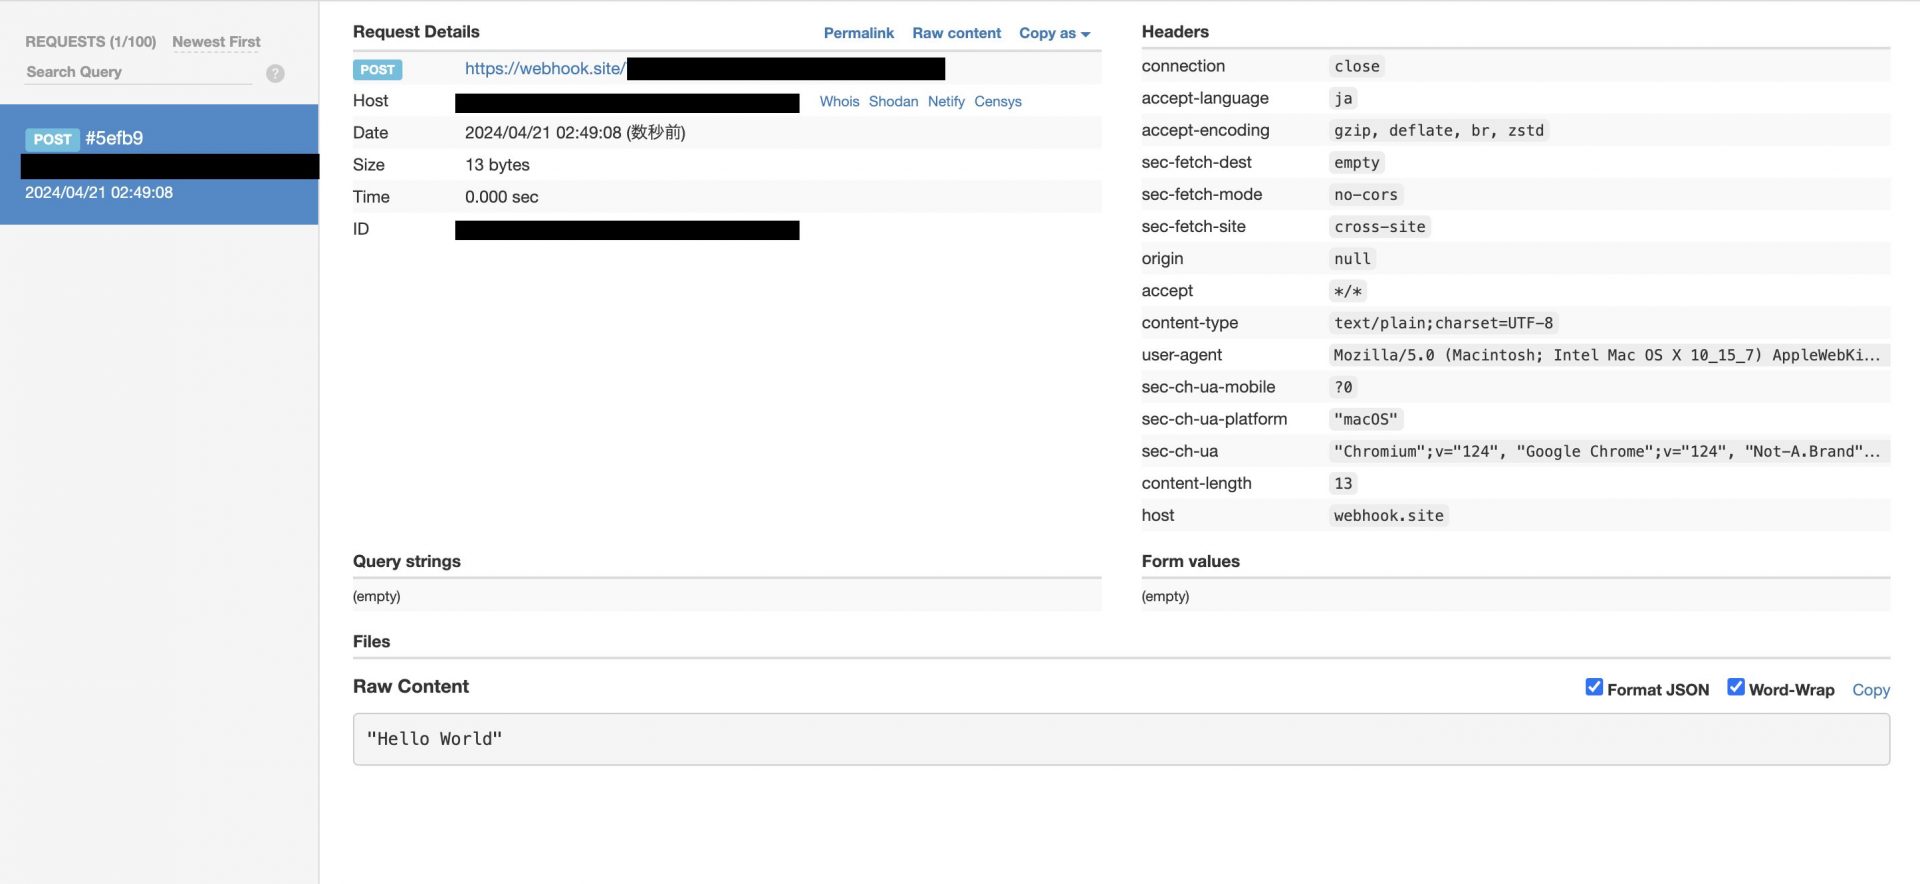
Task: Open the Permalink for this request
Action: point(858,33)
